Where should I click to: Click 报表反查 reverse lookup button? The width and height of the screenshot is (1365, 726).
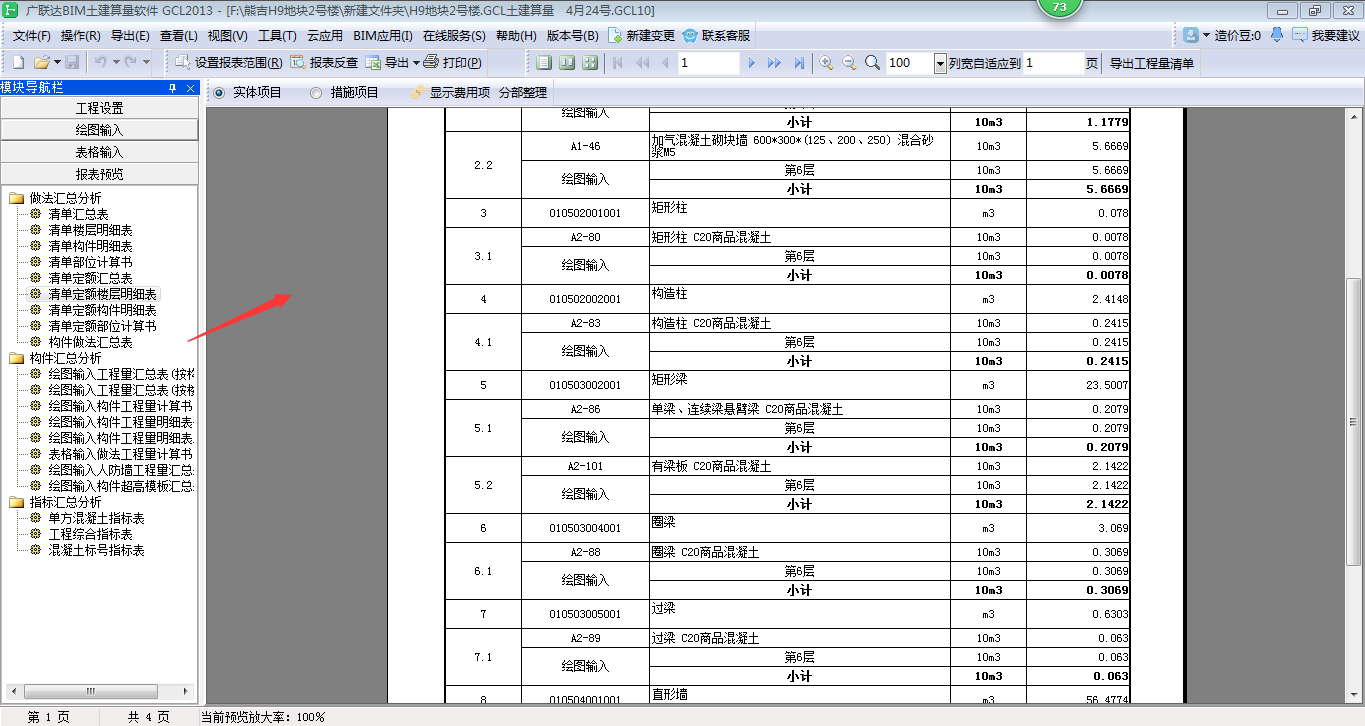tap(324, 62)
